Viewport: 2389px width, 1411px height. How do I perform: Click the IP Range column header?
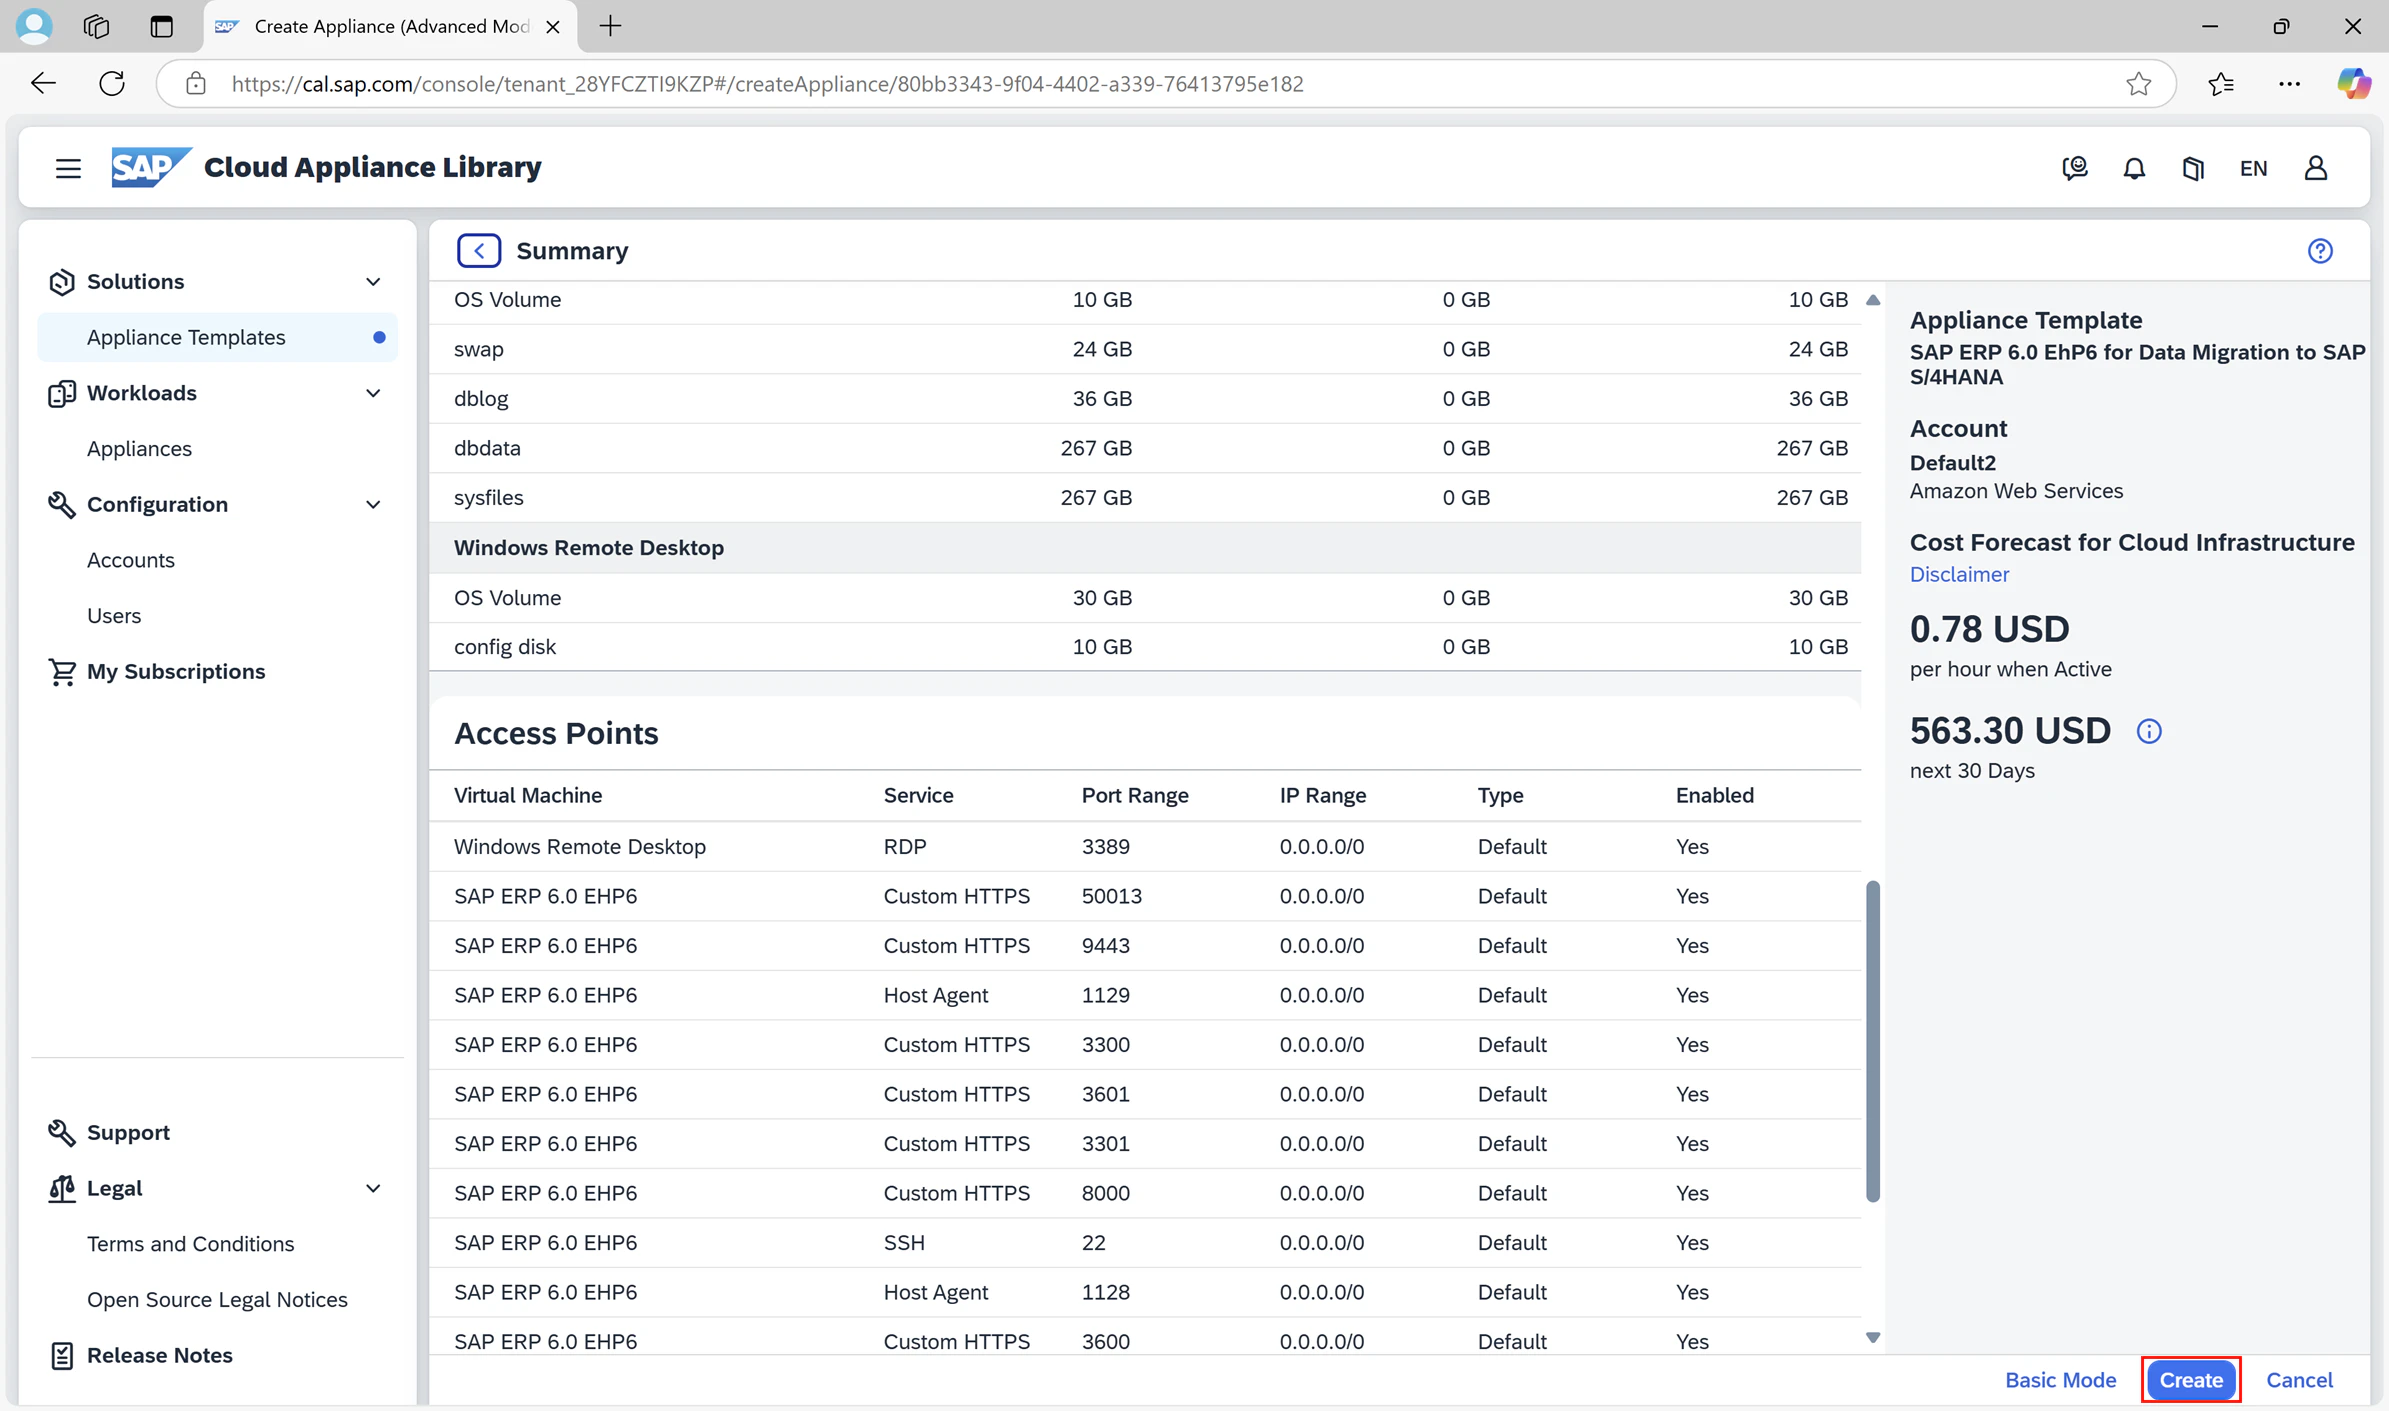tap(1323, 795)
